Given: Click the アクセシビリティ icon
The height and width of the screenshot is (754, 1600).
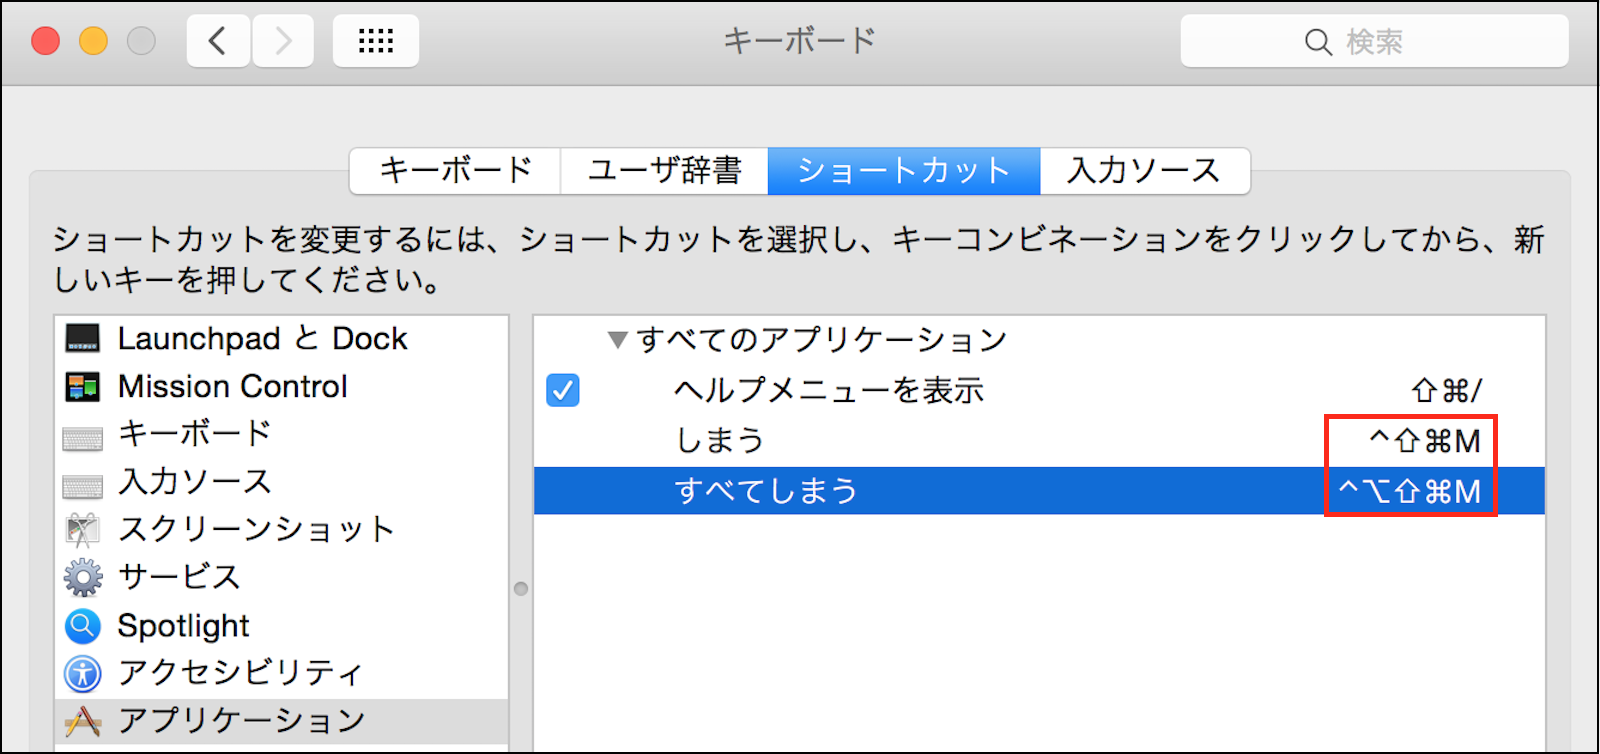Looking at the screenshot, I should click(x=83, y=674).
